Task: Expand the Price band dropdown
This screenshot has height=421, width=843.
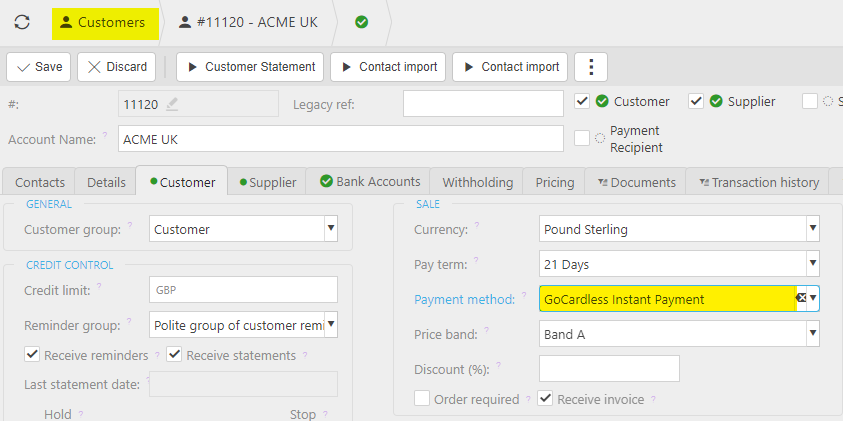Action: [811, 334]
